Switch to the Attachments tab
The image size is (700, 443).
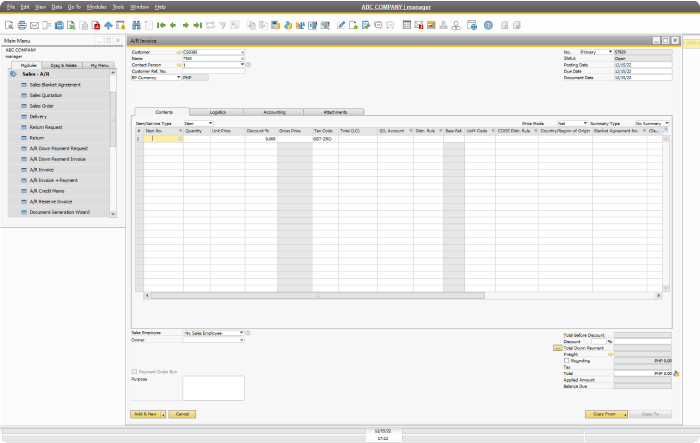pyautogui.click(x=335, y=112)
